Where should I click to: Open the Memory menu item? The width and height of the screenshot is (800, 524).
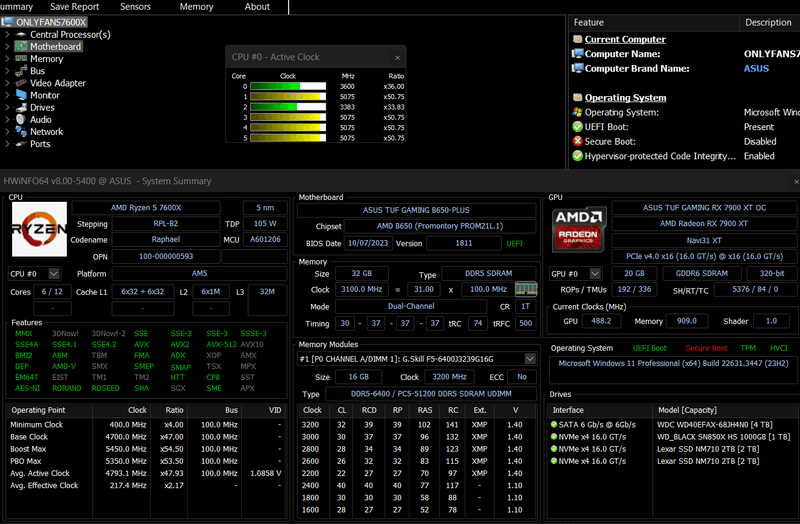point(196,7)
